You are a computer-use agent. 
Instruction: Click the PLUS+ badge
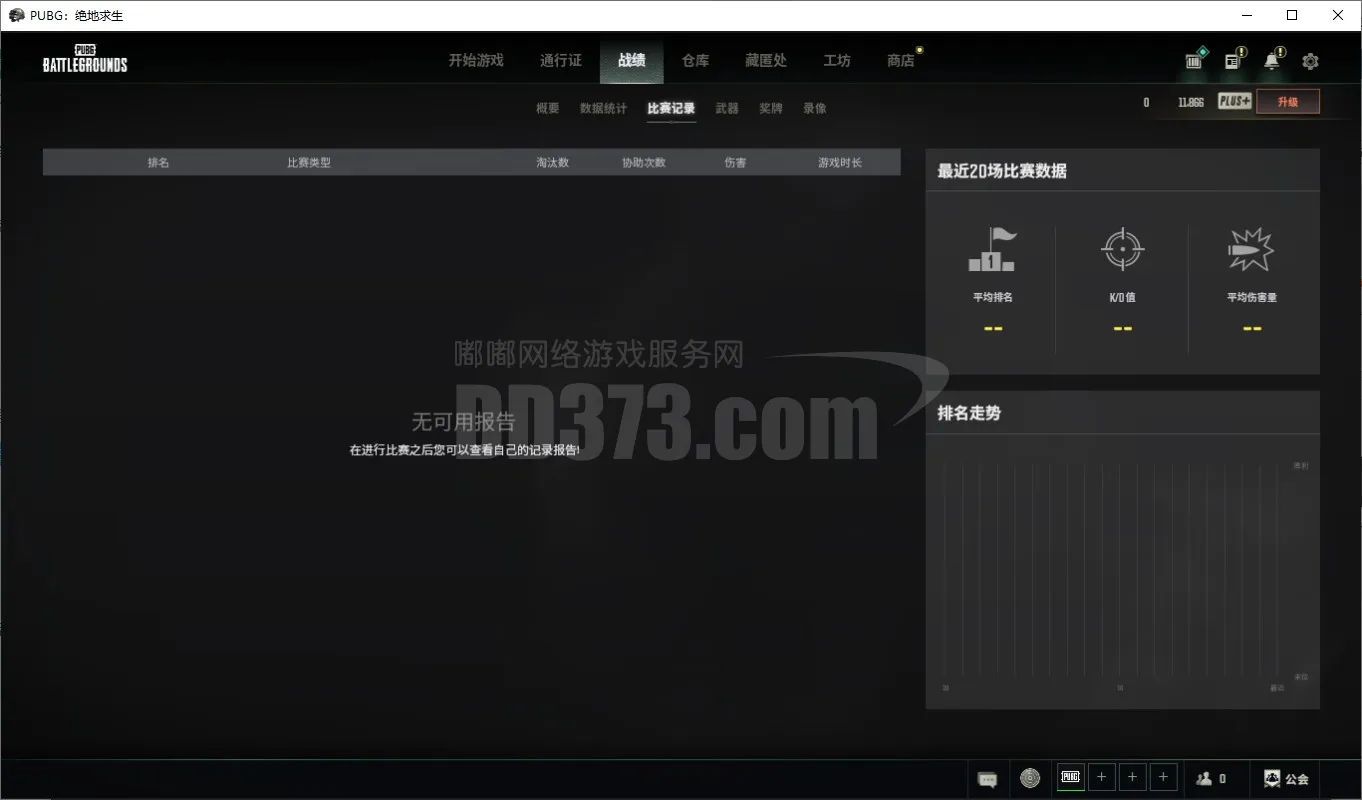[1234, 101]
